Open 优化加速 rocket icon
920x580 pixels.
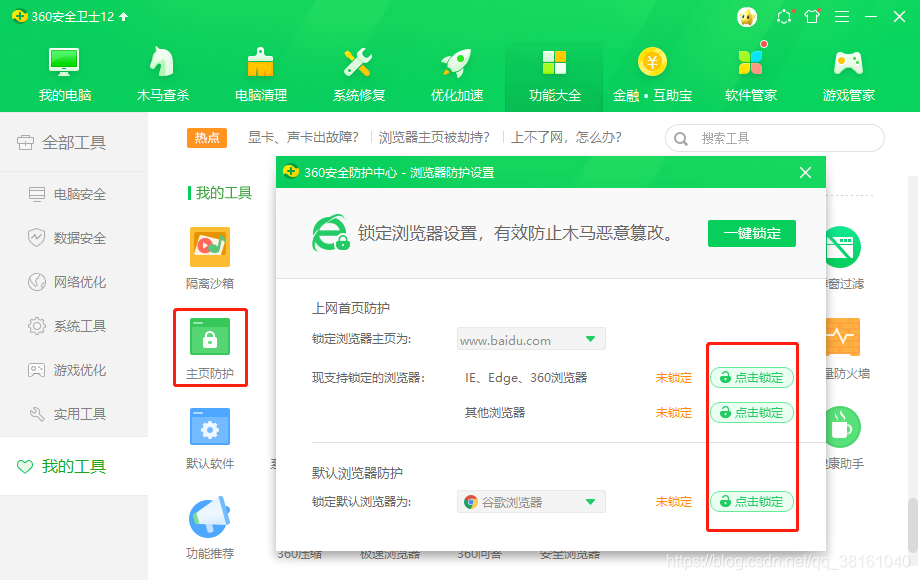[456, 74]
